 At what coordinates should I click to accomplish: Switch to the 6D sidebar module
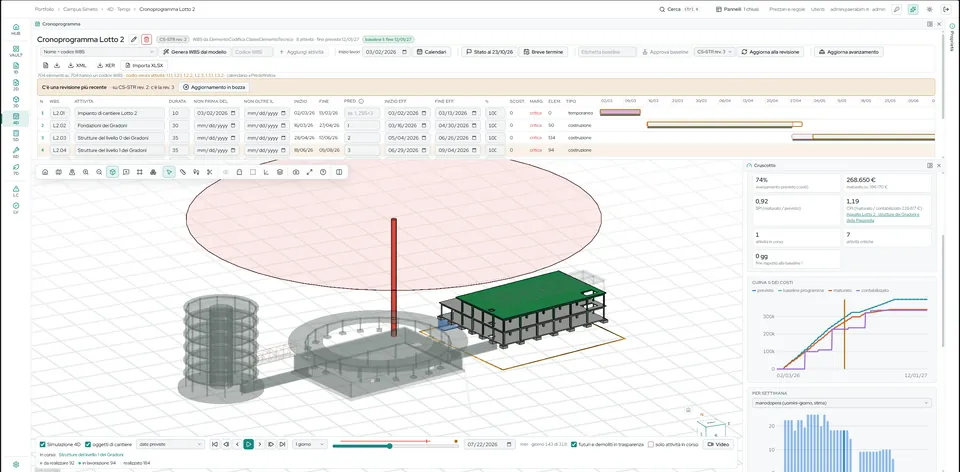pyautogui.click(x=15, y=152)
